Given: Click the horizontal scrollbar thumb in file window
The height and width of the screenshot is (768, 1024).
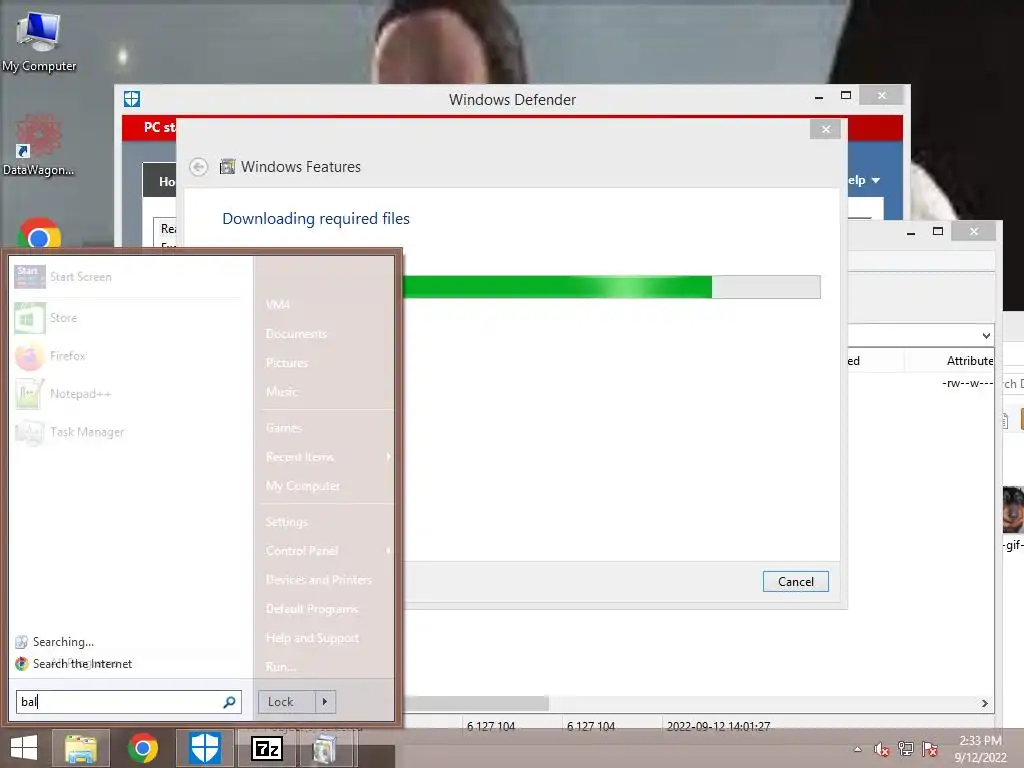Looking at the screenshot, I should [477, 703].
